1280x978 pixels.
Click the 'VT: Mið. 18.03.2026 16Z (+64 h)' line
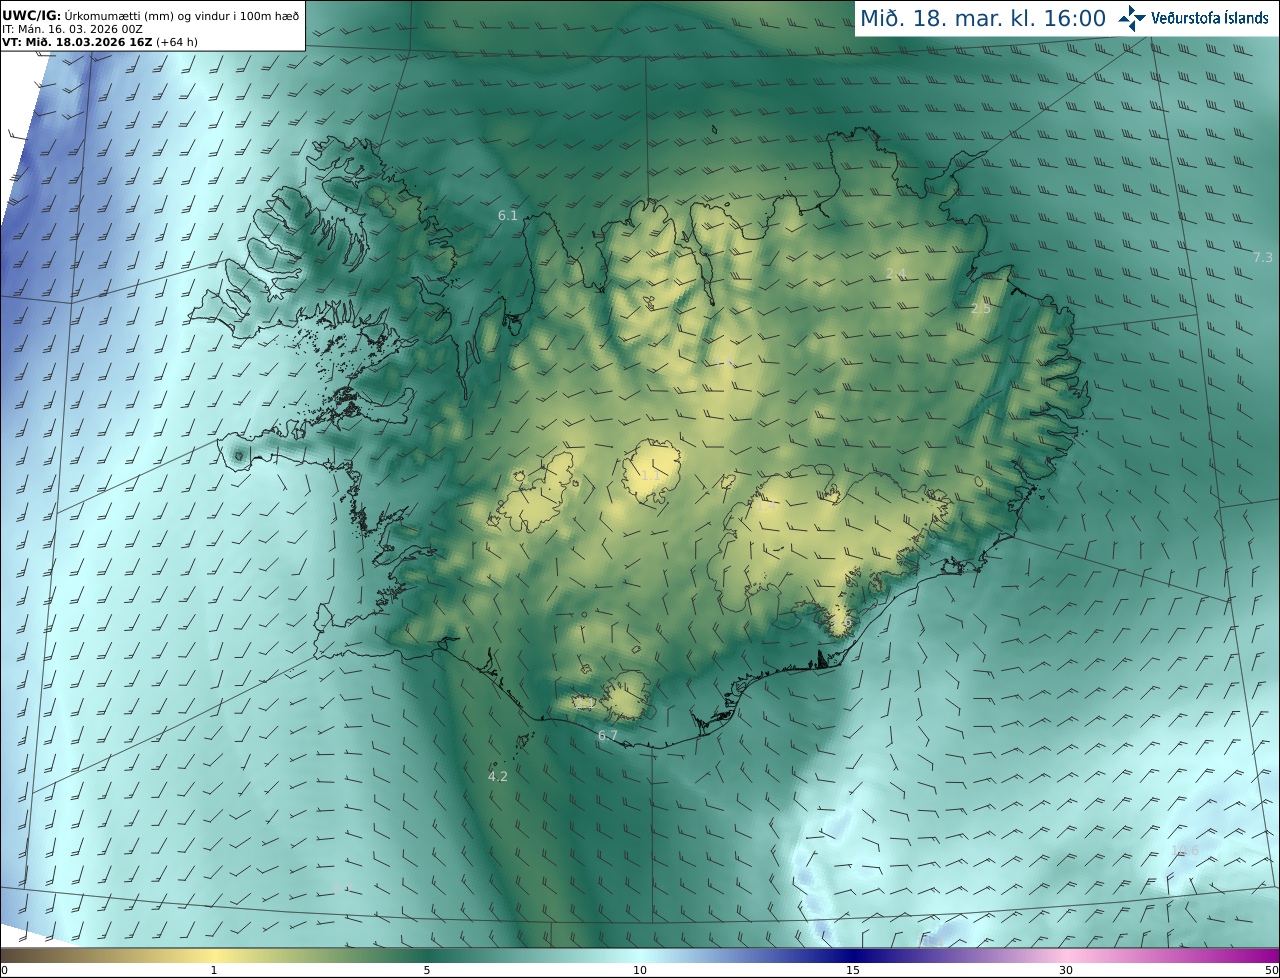pos(99,42)
